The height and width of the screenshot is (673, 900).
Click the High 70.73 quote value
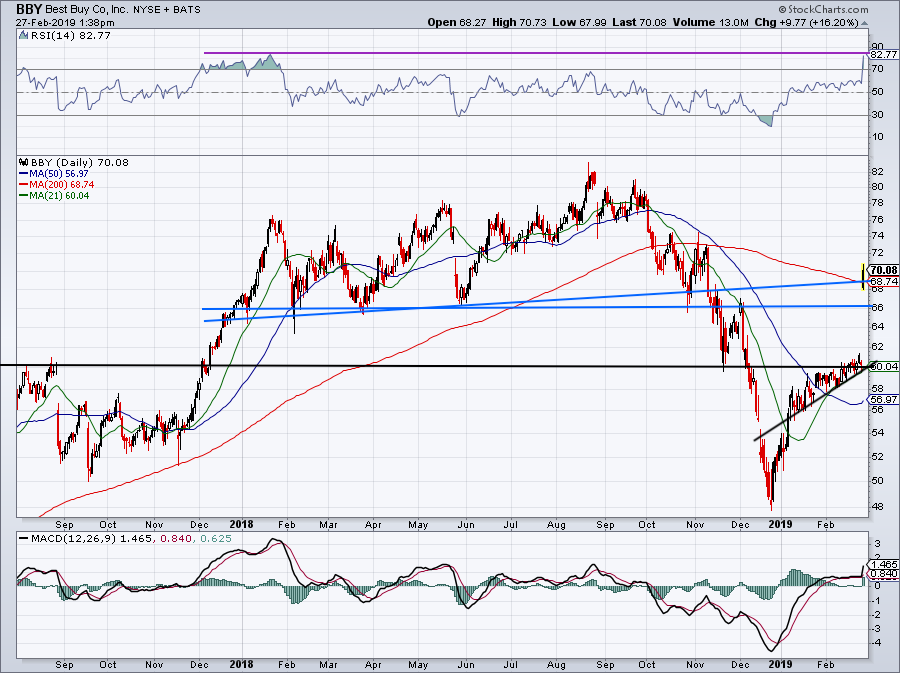[x=519, y=22]
